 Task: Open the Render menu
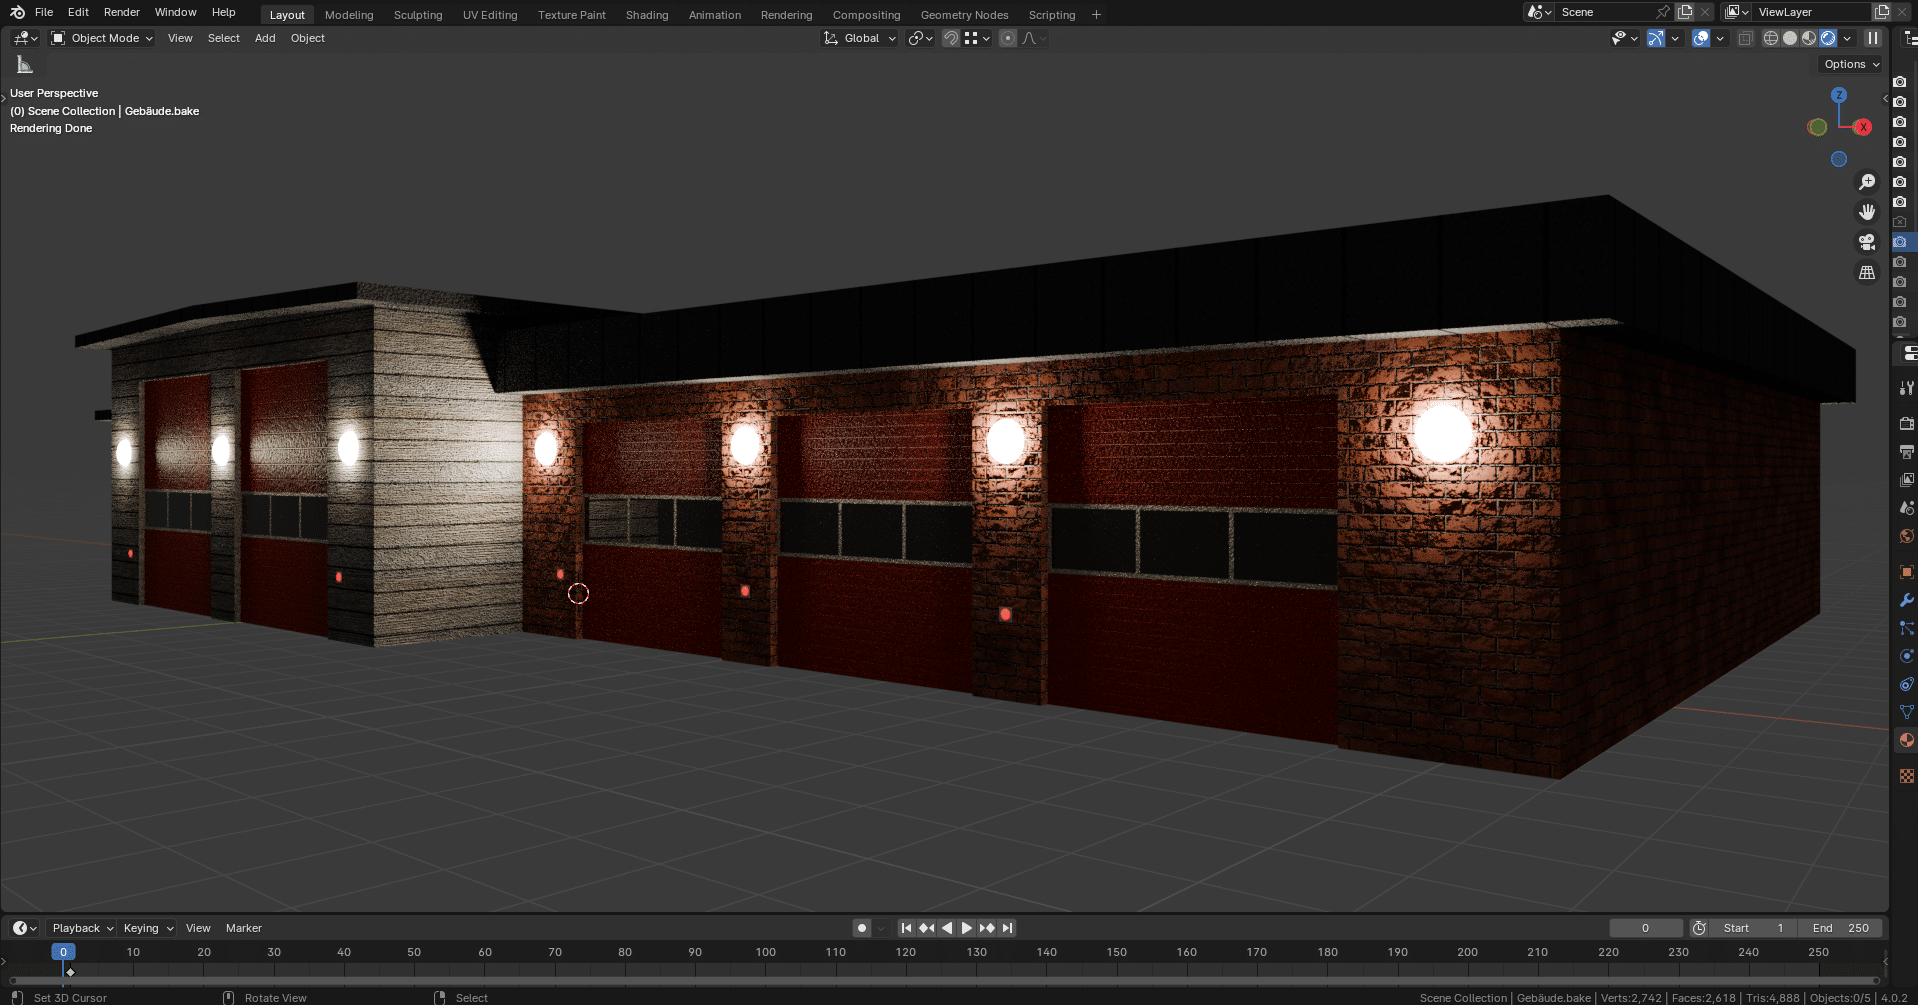point(122,12)
